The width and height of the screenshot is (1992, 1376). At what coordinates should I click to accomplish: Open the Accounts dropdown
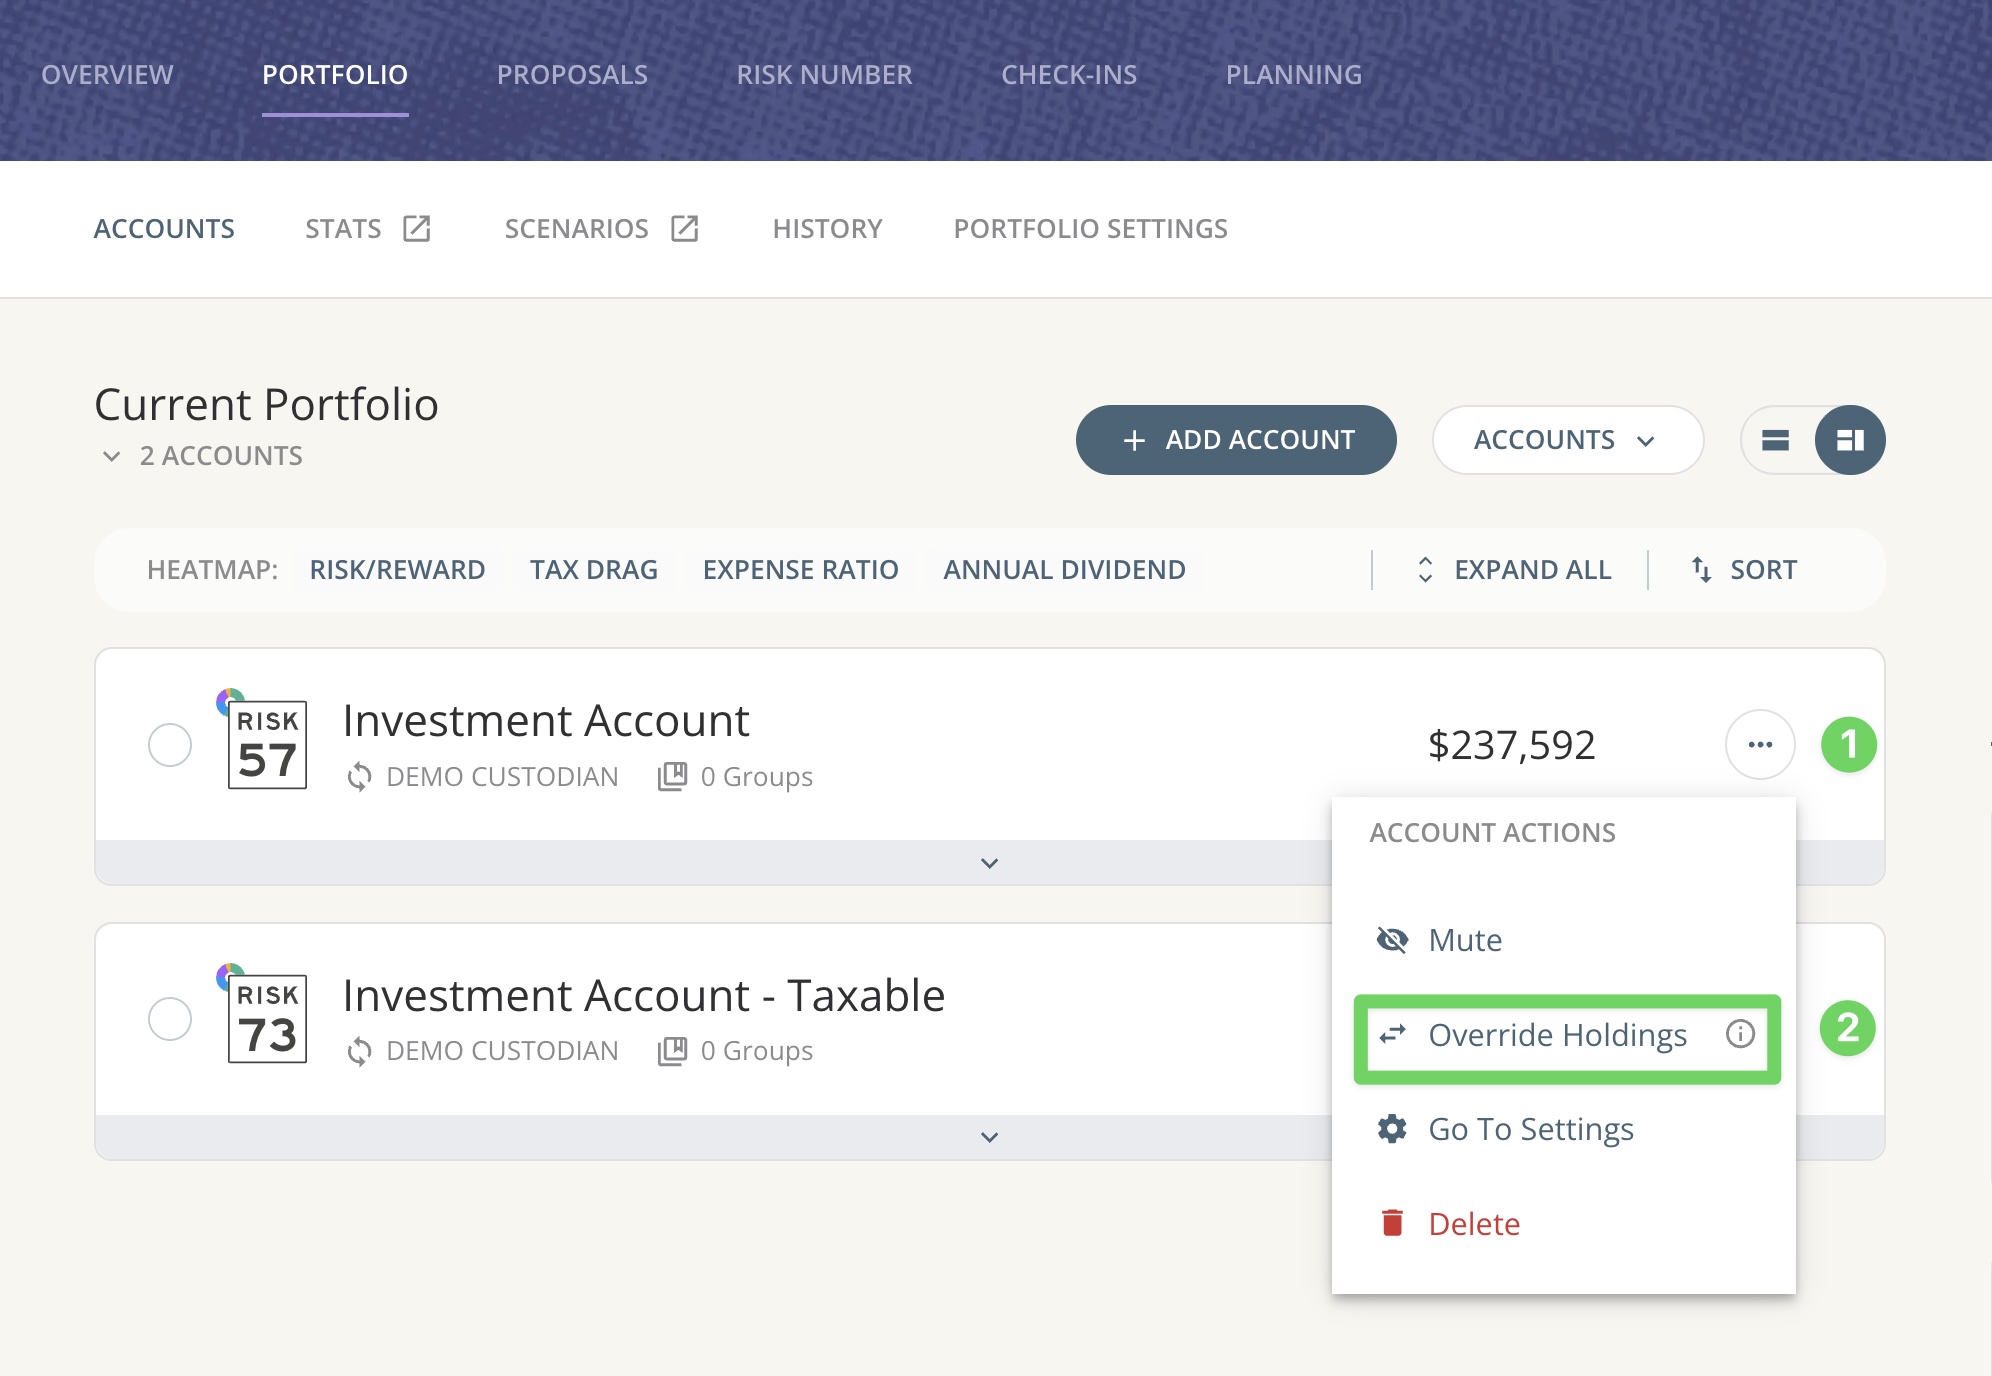1567,440
